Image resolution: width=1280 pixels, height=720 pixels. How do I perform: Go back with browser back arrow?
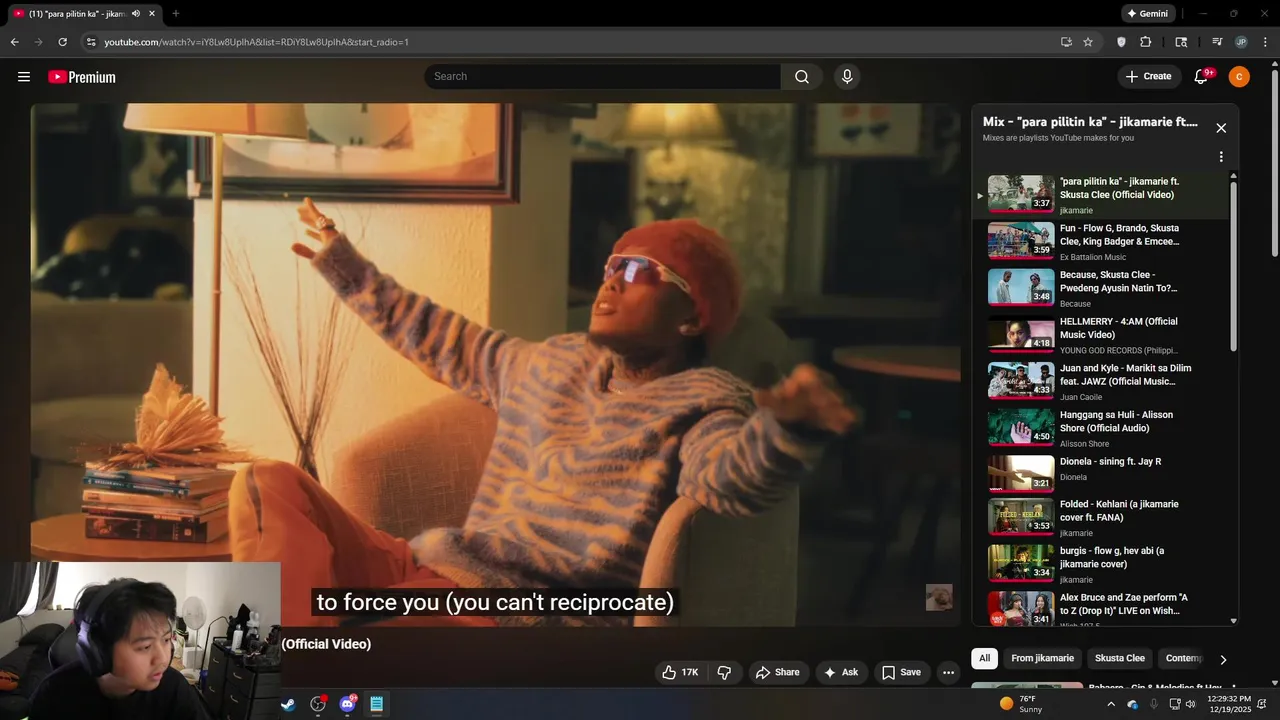(14, 42)
